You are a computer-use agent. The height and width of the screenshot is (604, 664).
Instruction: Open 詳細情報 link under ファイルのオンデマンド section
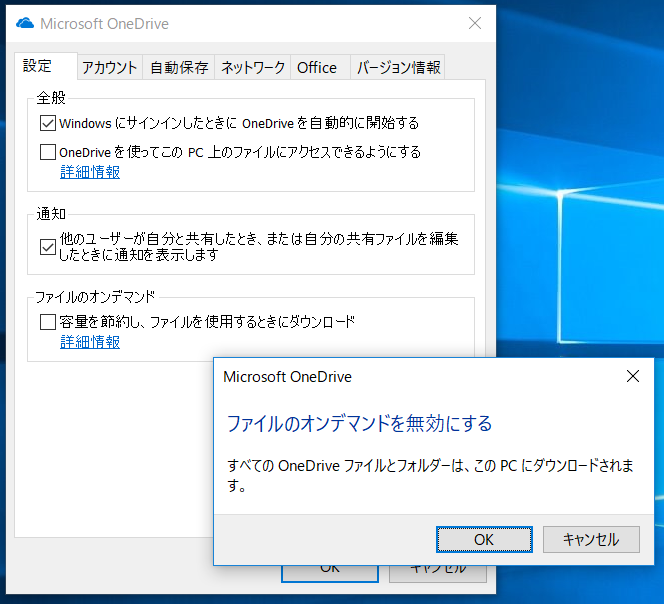(90, 342)
